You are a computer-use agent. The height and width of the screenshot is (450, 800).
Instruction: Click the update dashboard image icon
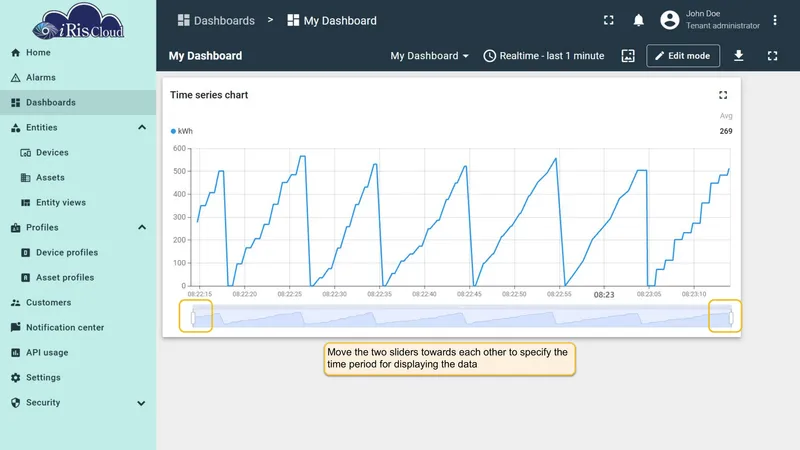pyautogui.click(x=628, y=56)
